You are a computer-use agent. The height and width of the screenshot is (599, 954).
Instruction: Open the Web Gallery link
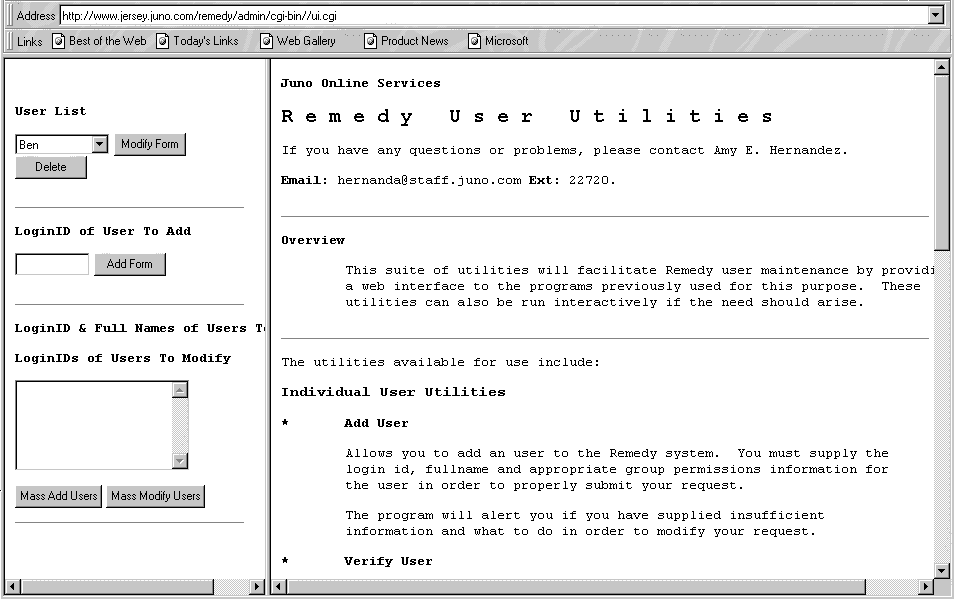(306, 41)
